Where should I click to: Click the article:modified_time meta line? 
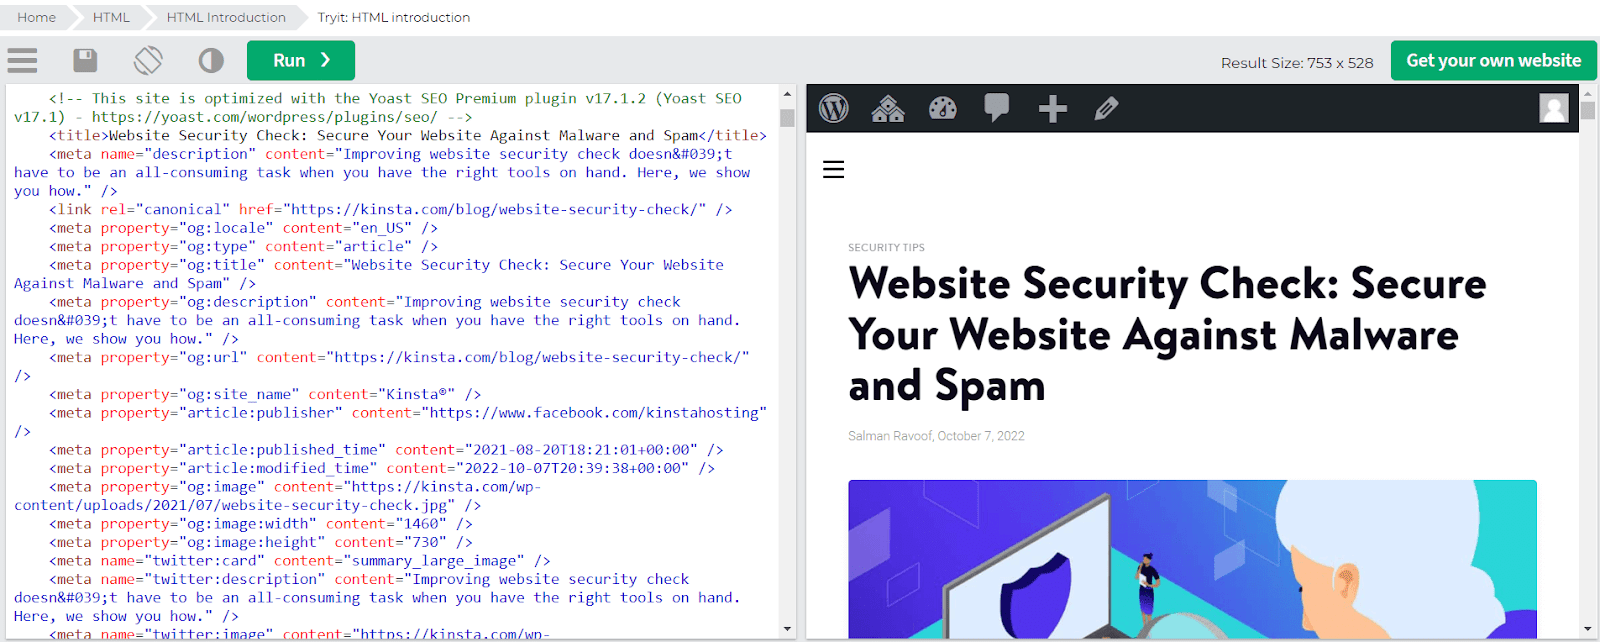[x=382, y=468]
